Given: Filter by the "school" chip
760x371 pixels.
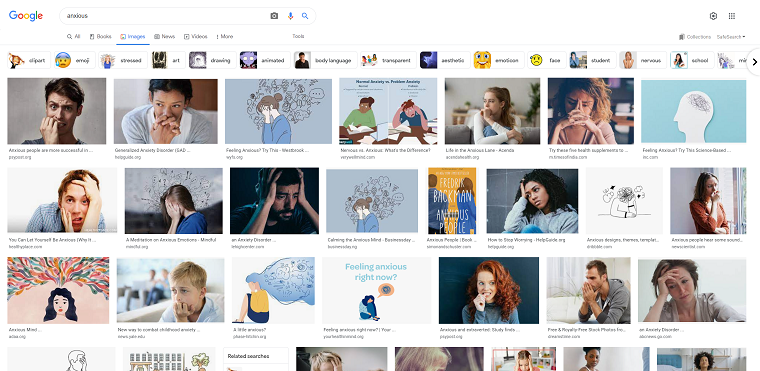Looking at the screenshot, I should [692, 60].
